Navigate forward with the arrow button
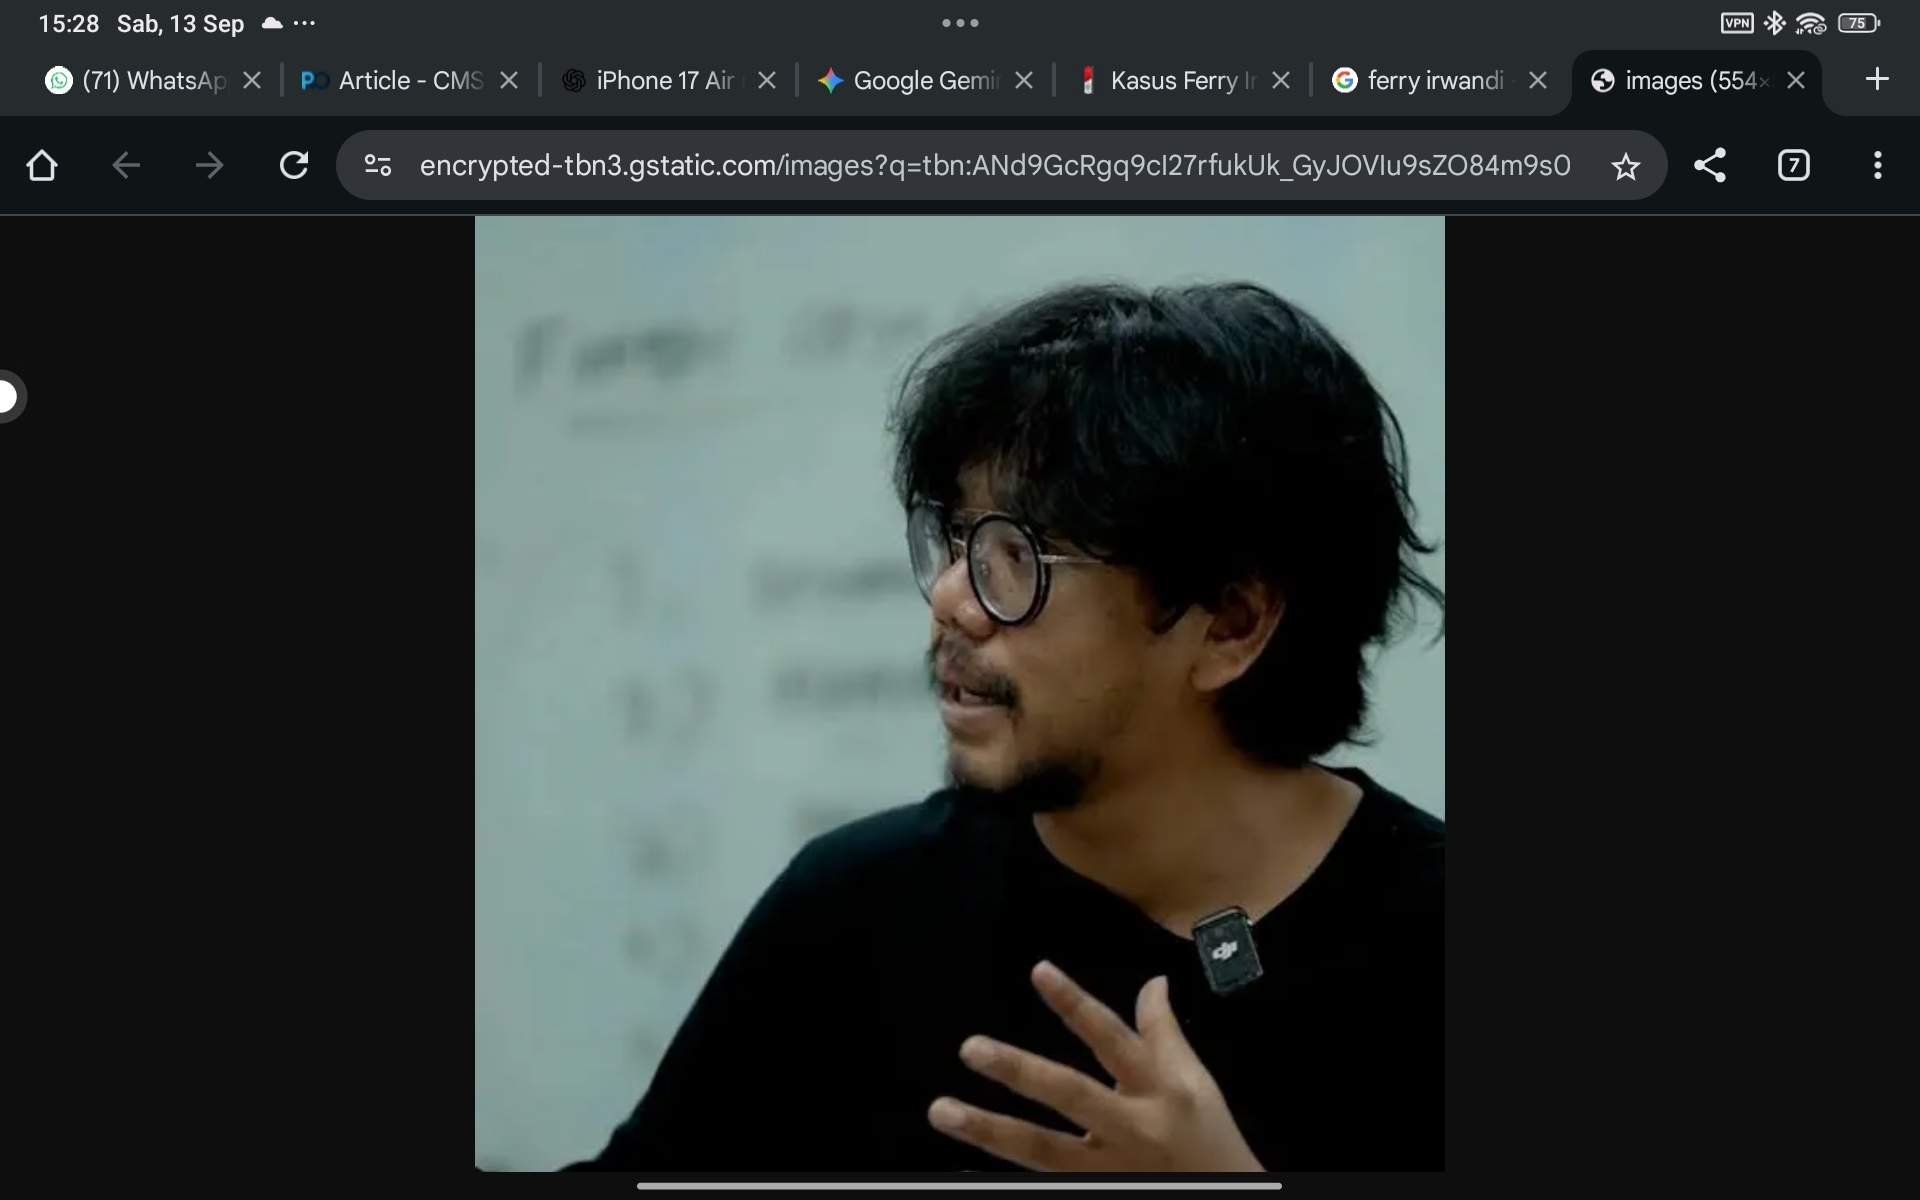The image size is (1920, 1200). (x=210, y=165)
